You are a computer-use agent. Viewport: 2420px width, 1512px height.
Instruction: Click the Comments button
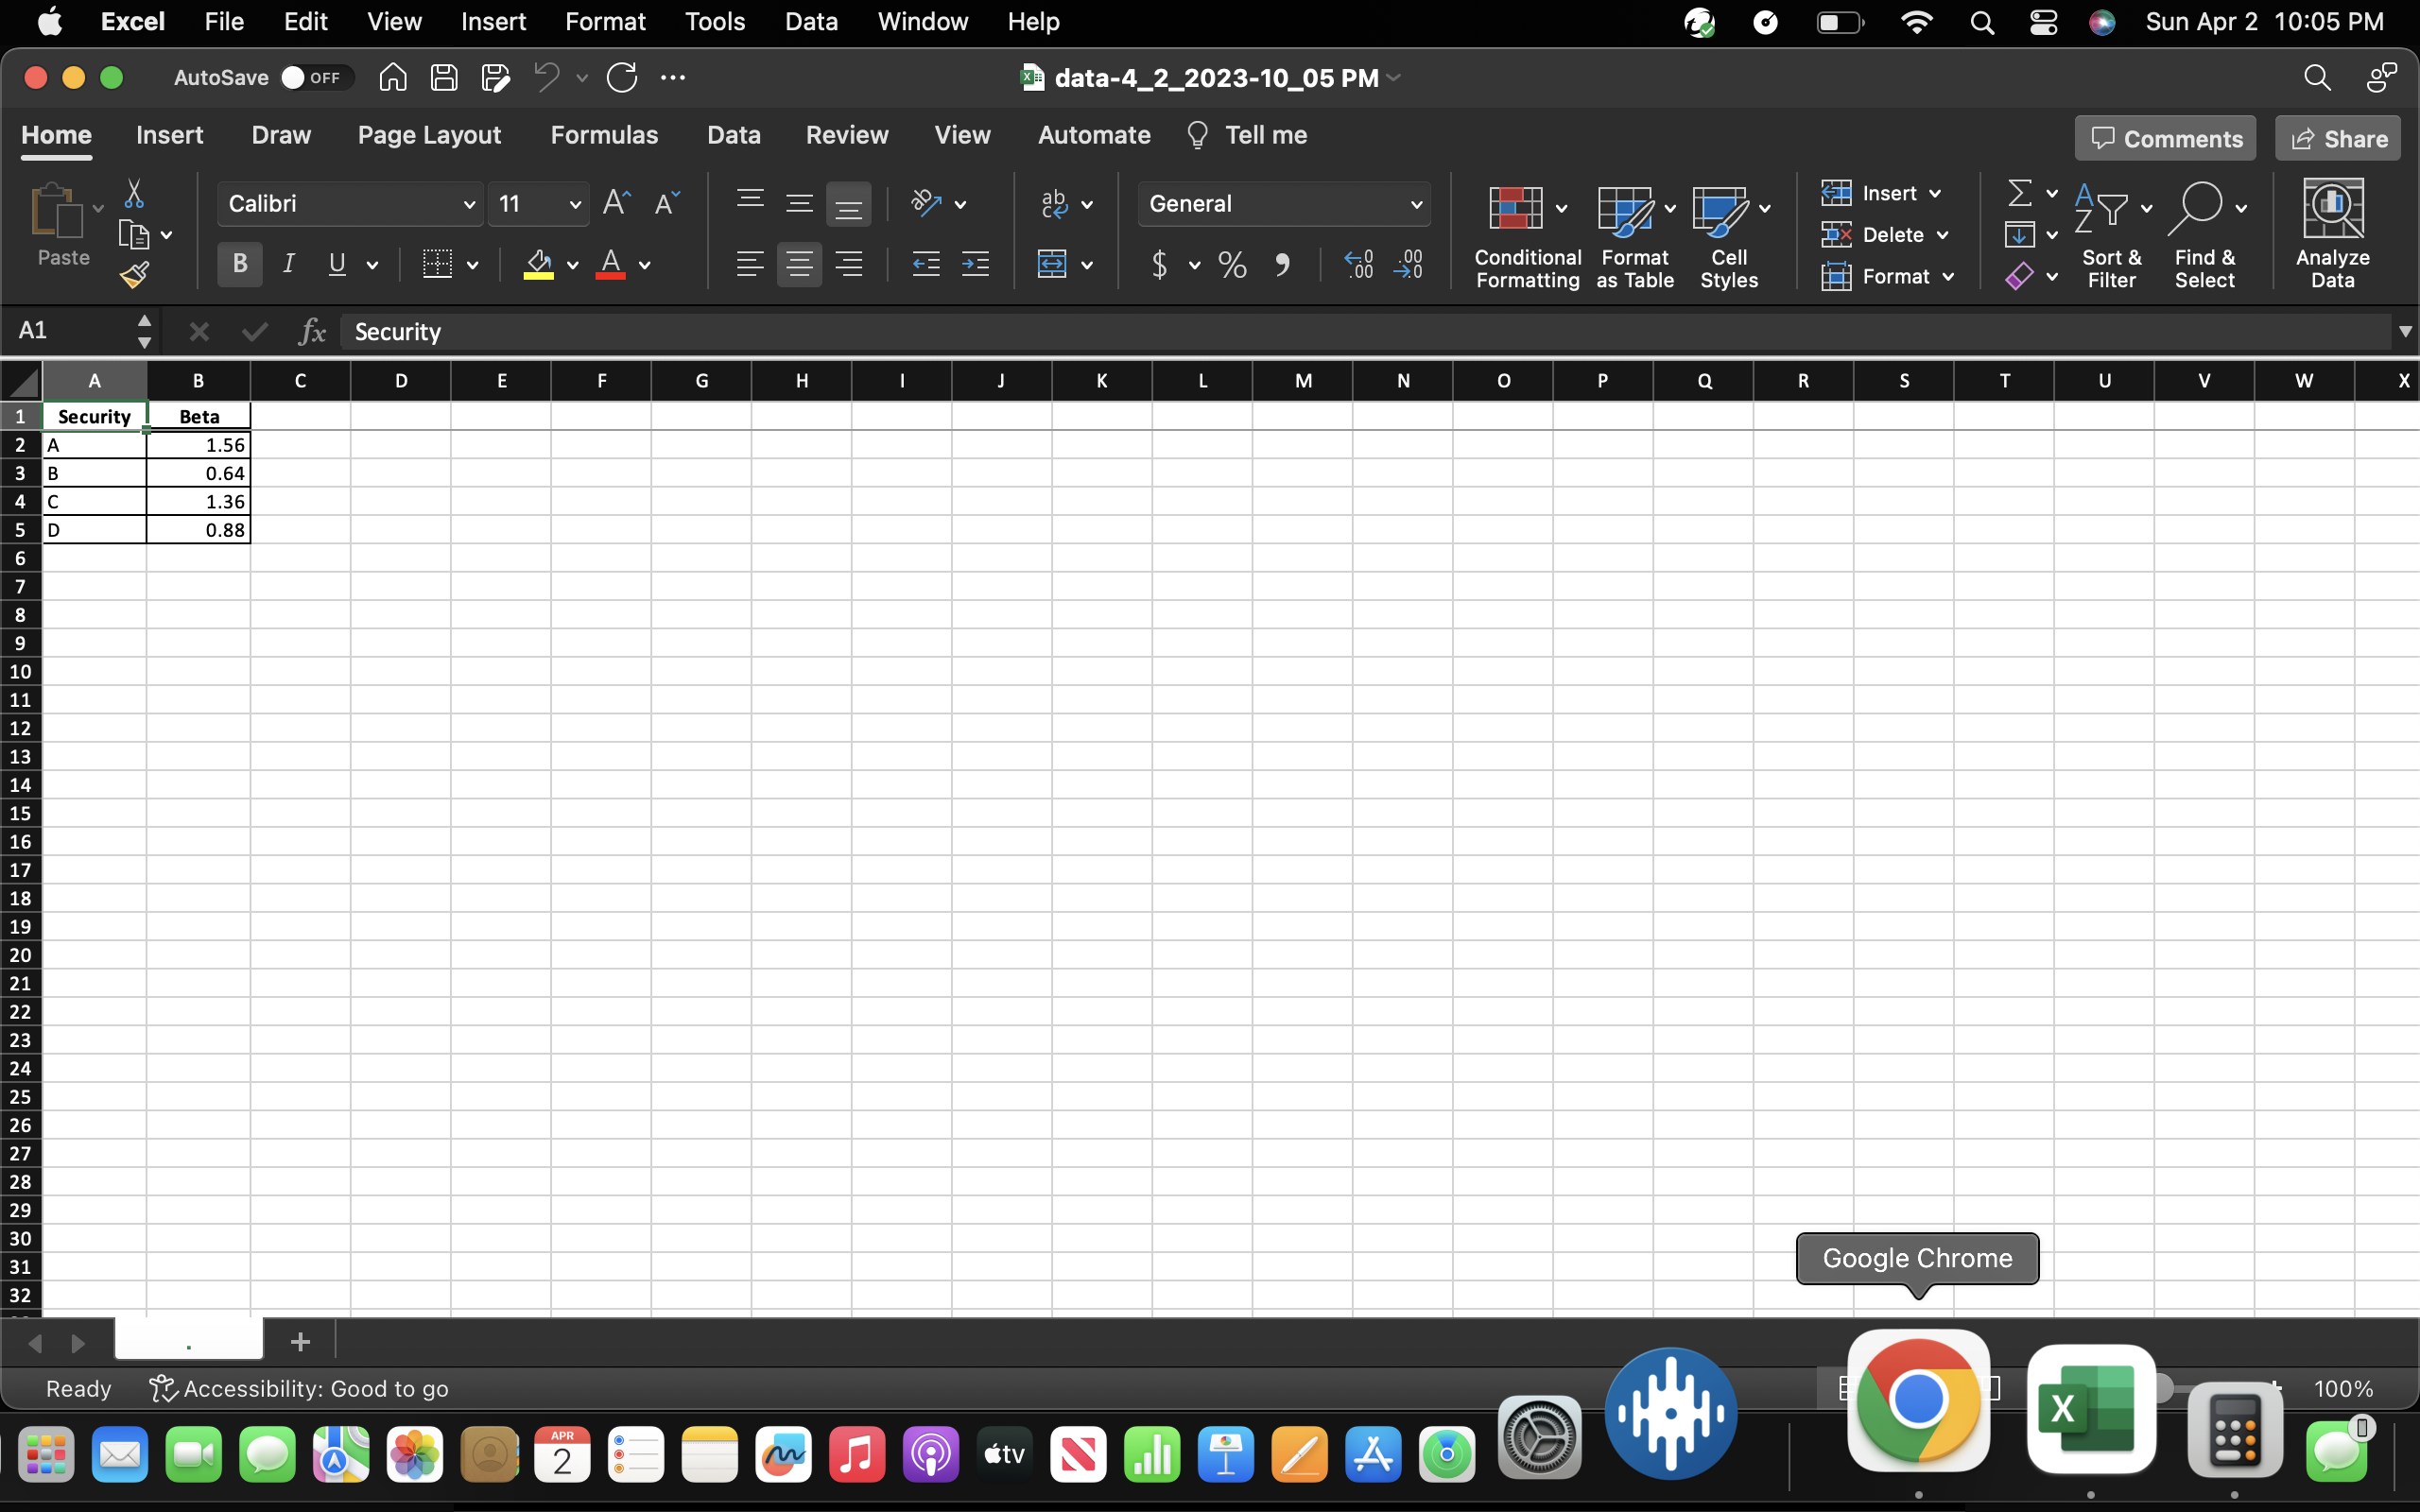click(x=2165, y=138)
